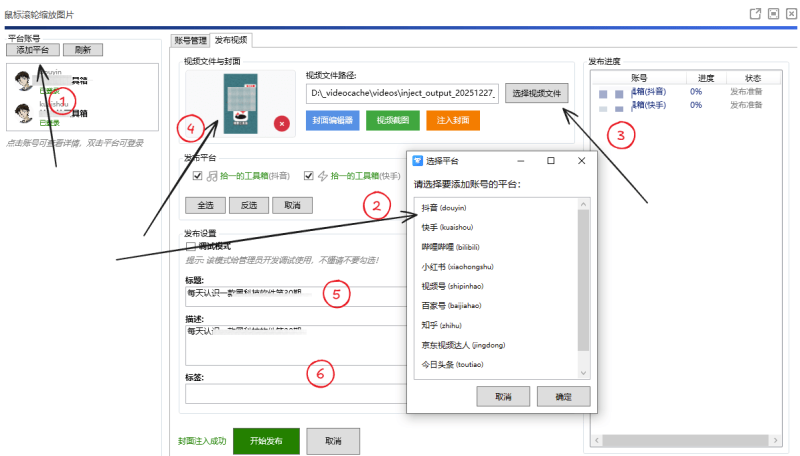
Task: Select 百家号 (baijiahao) in platform list
Action: (x=496, y=306)
